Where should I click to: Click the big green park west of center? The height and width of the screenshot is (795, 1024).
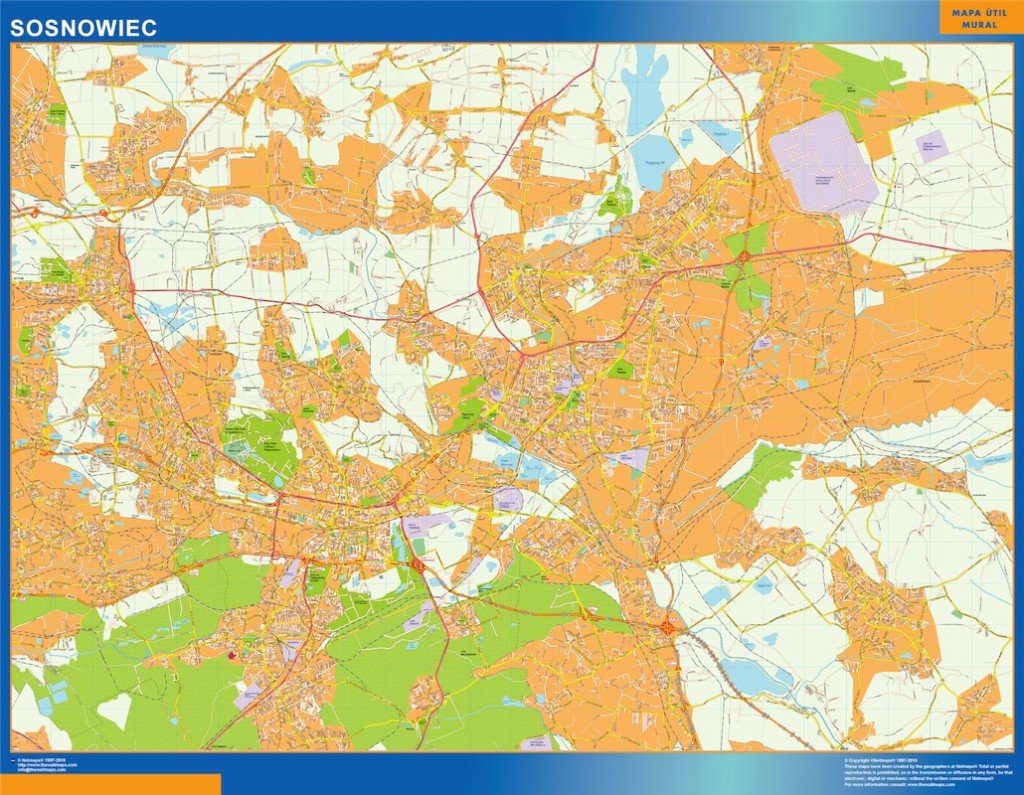click(260, 442)
